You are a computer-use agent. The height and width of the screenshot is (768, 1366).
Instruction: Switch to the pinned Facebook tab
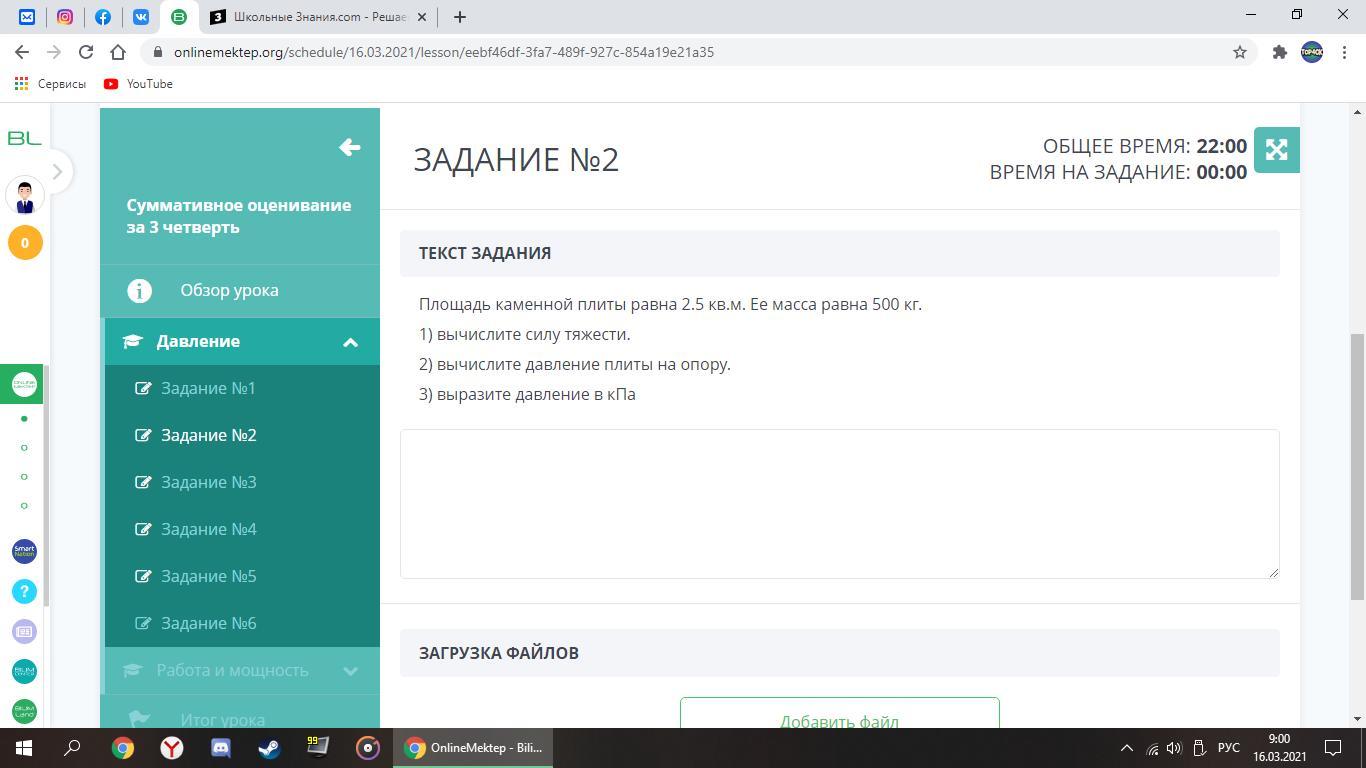tap(103, 17)
